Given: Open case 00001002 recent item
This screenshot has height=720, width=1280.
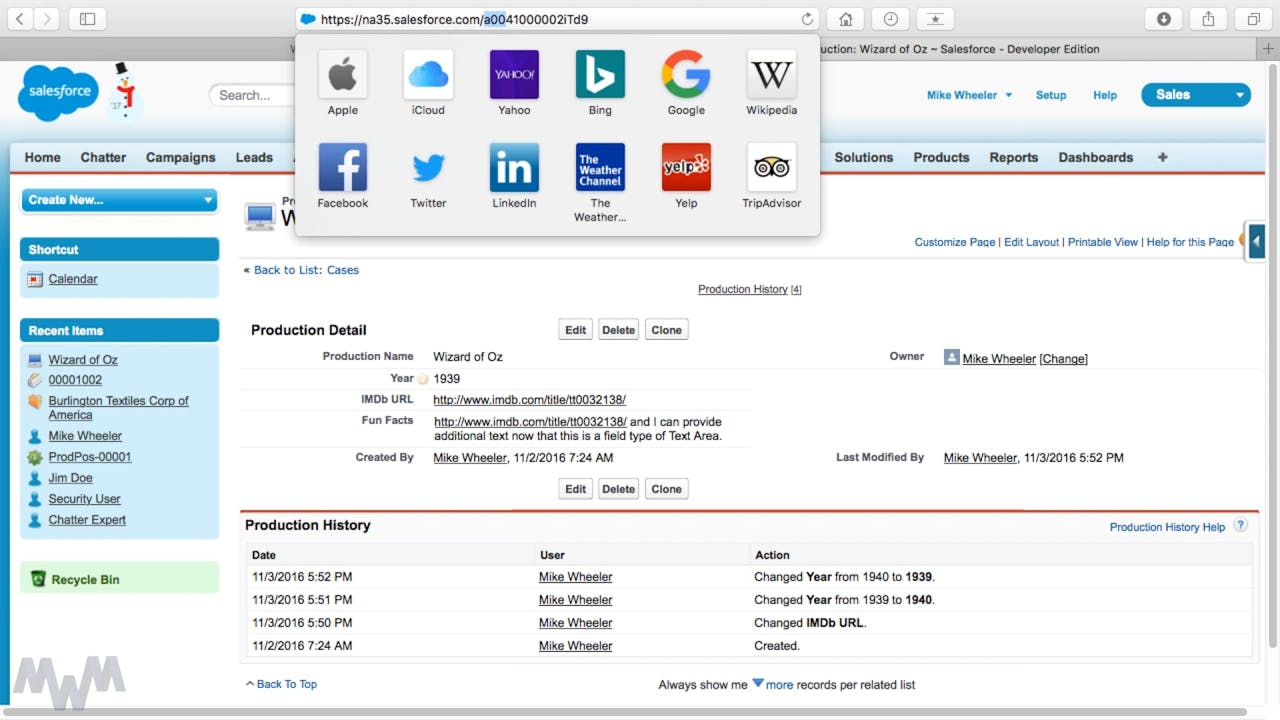Looking at the screenshot, I should [x=75, y=380].
